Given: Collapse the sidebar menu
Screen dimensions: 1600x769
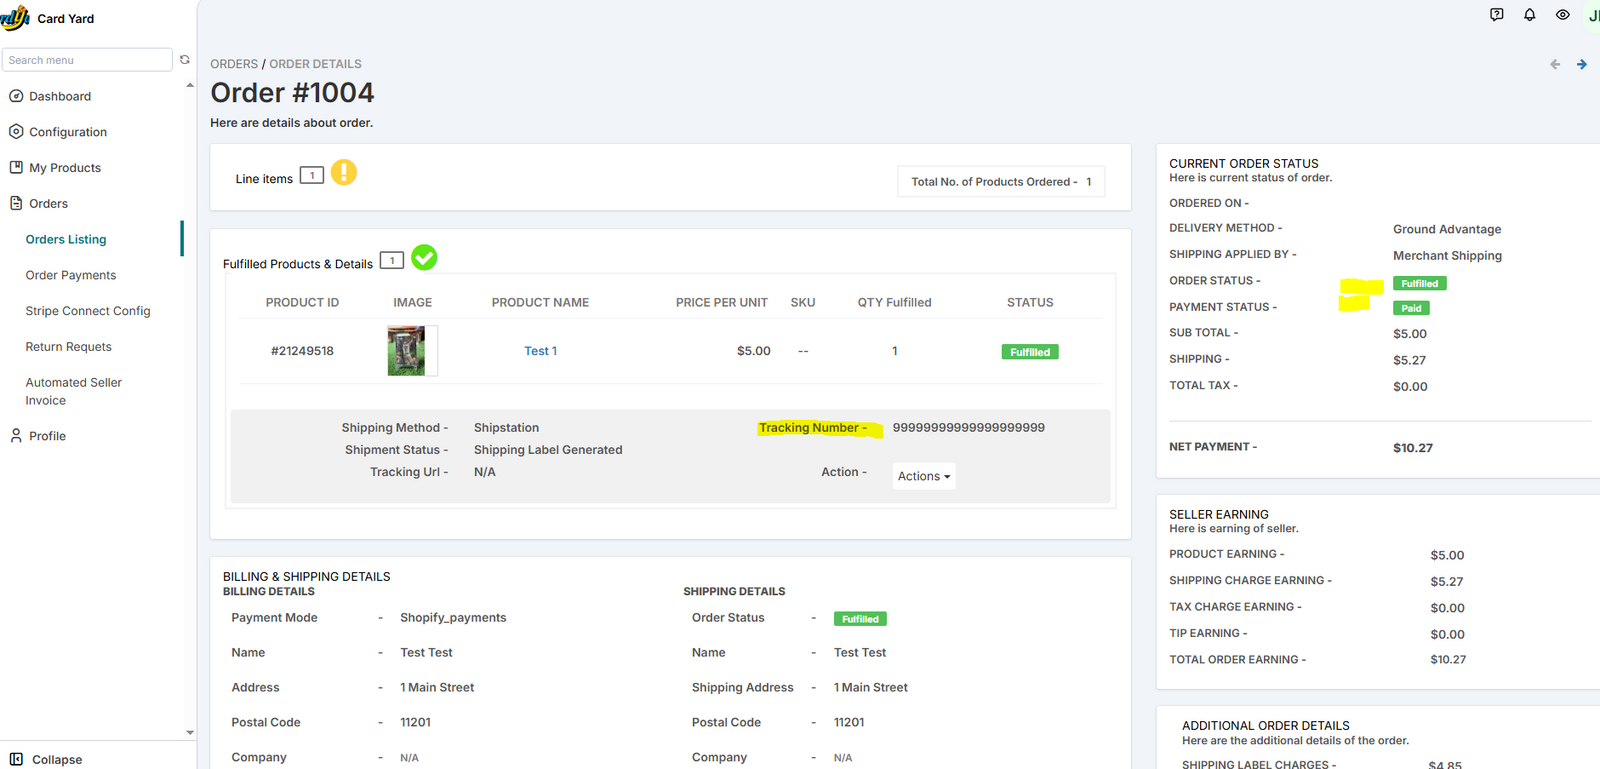Looking at the screenshot, I should click(46, 759).
